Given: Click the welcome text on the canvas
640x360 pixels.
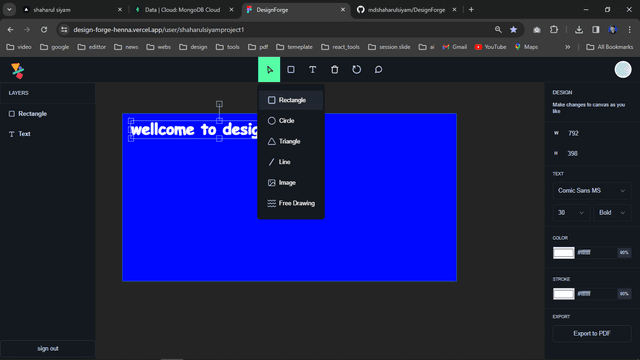Looking at the screenshot, I should pos(194,130).
